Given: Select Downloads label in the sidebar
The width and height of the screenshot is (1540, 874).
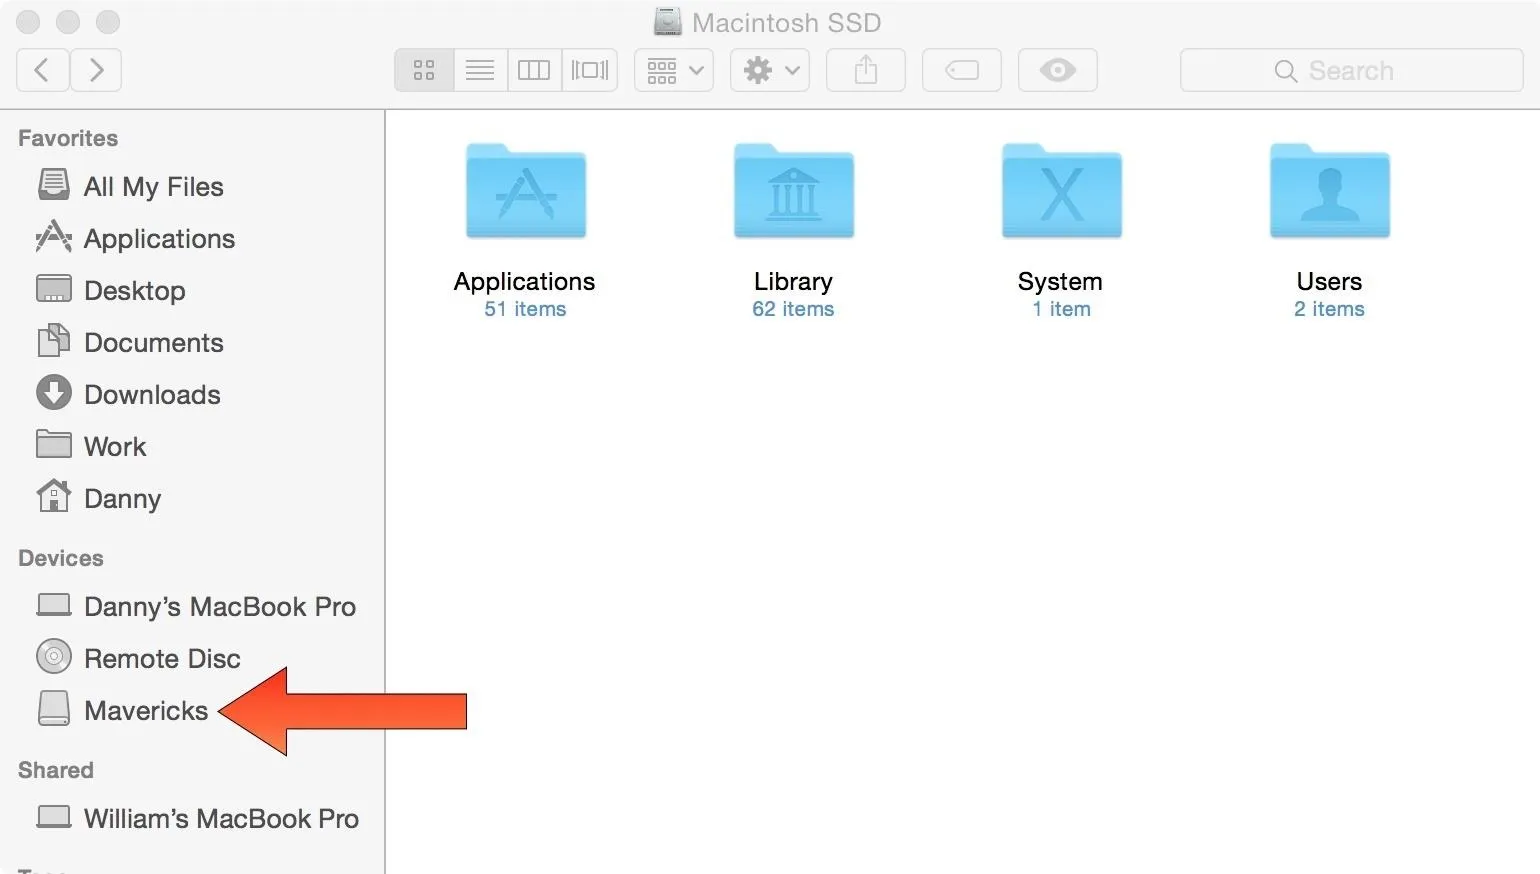Looking at the screenshot, I should coord(152,395).
